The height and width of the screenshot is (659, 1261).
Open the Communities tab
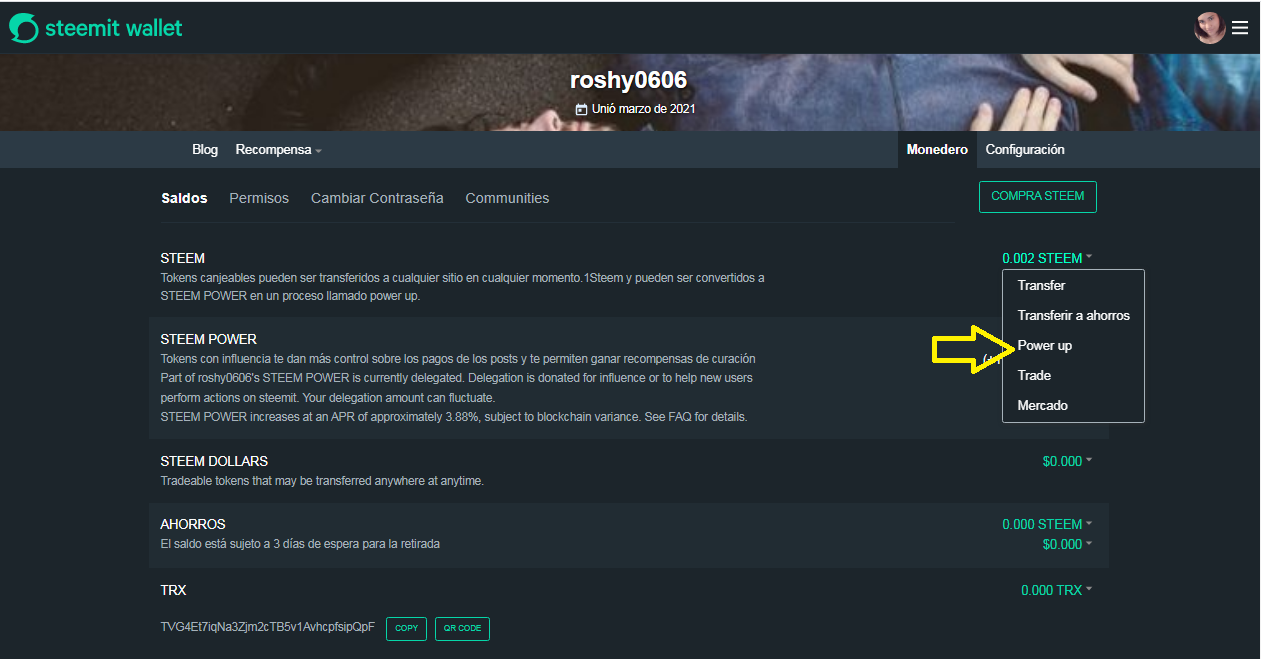[507, 198]
